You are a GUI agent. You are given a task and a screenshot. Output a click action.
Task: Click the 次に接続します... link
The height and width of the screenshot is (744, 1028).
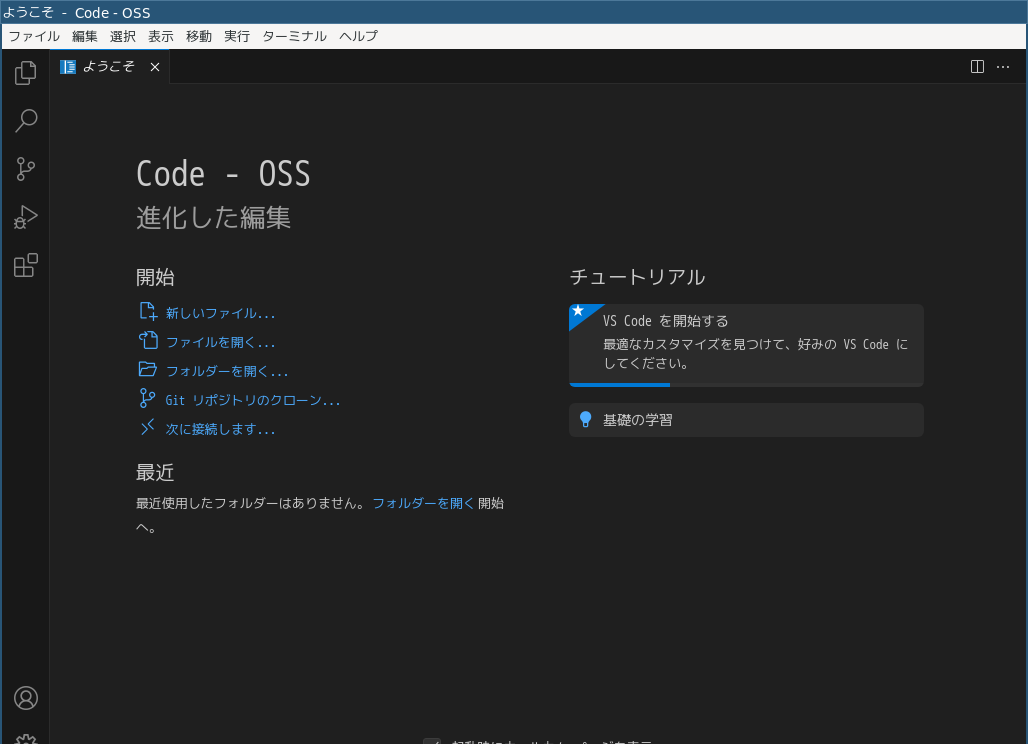point(220,429)
